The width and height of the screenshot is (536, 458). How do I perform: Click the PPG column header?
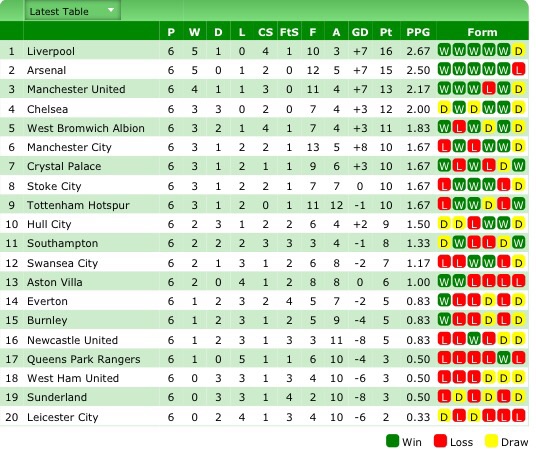click(x=418, y=32)
